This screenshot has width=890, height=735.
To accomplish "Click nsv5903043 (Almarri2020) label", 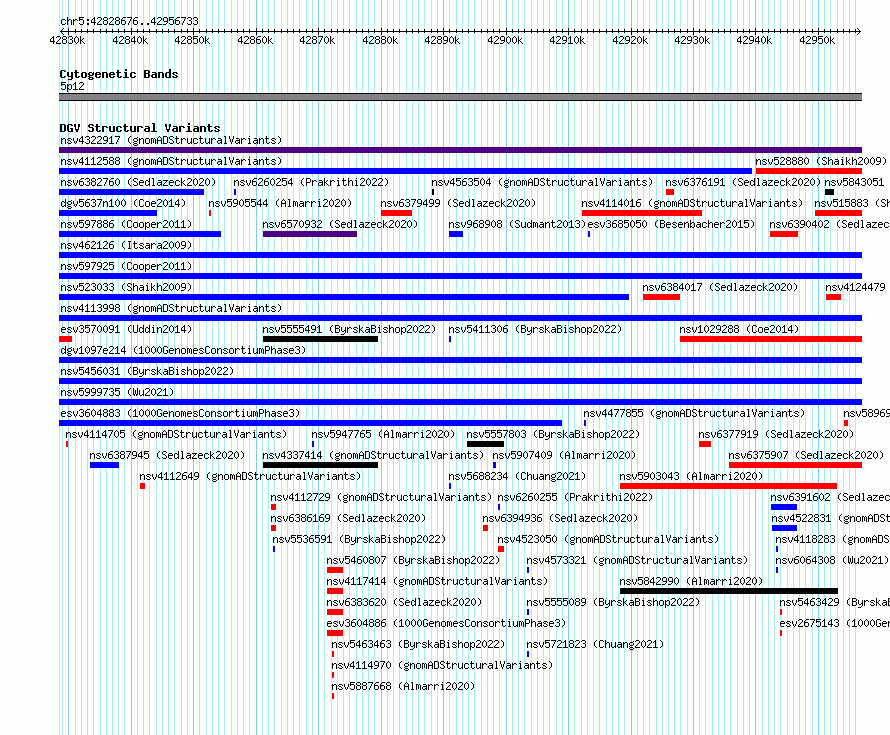I will pos(691,476).
